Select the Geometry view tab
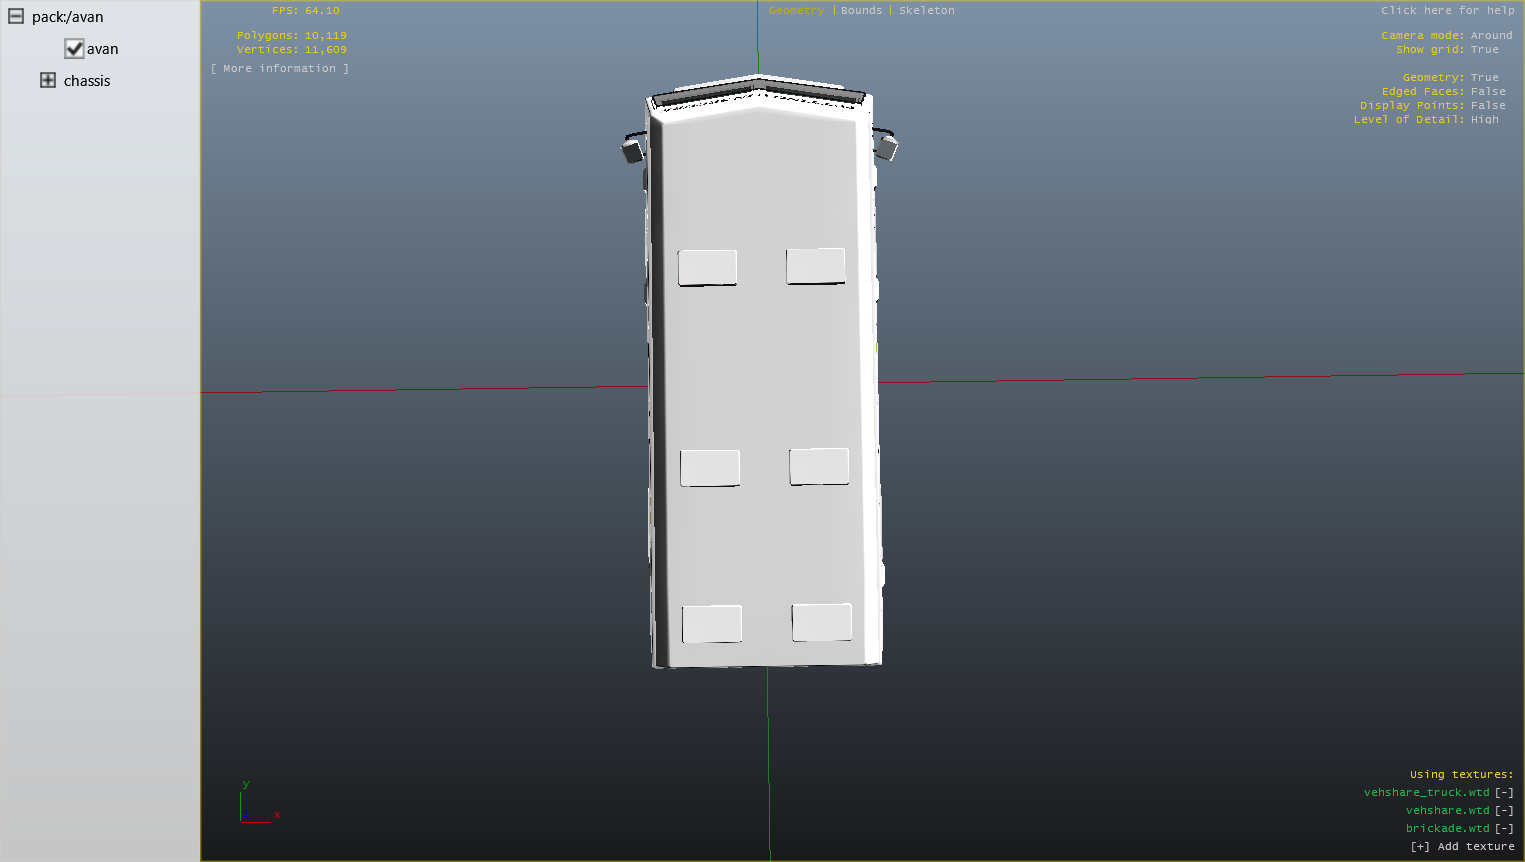This screenshot has height=862, width=1525. click(x=796, y=11)
